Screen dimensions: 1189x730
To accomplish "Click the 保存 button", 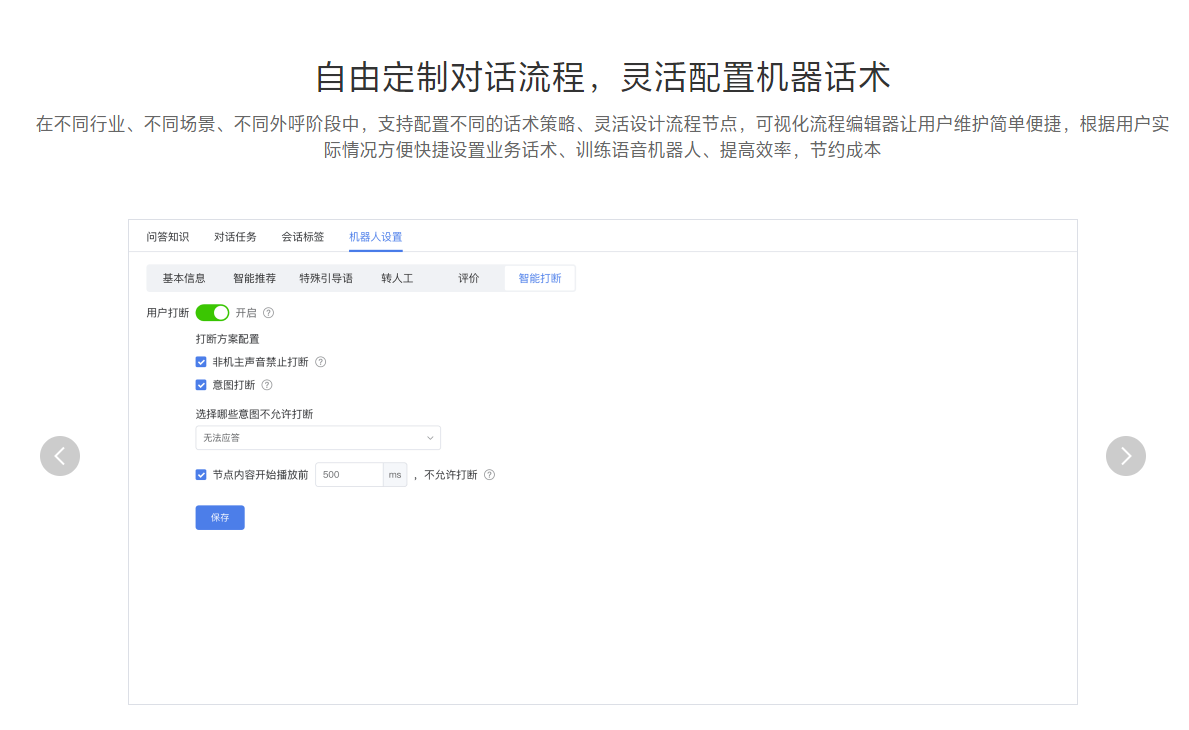I will tap(219, 517).
